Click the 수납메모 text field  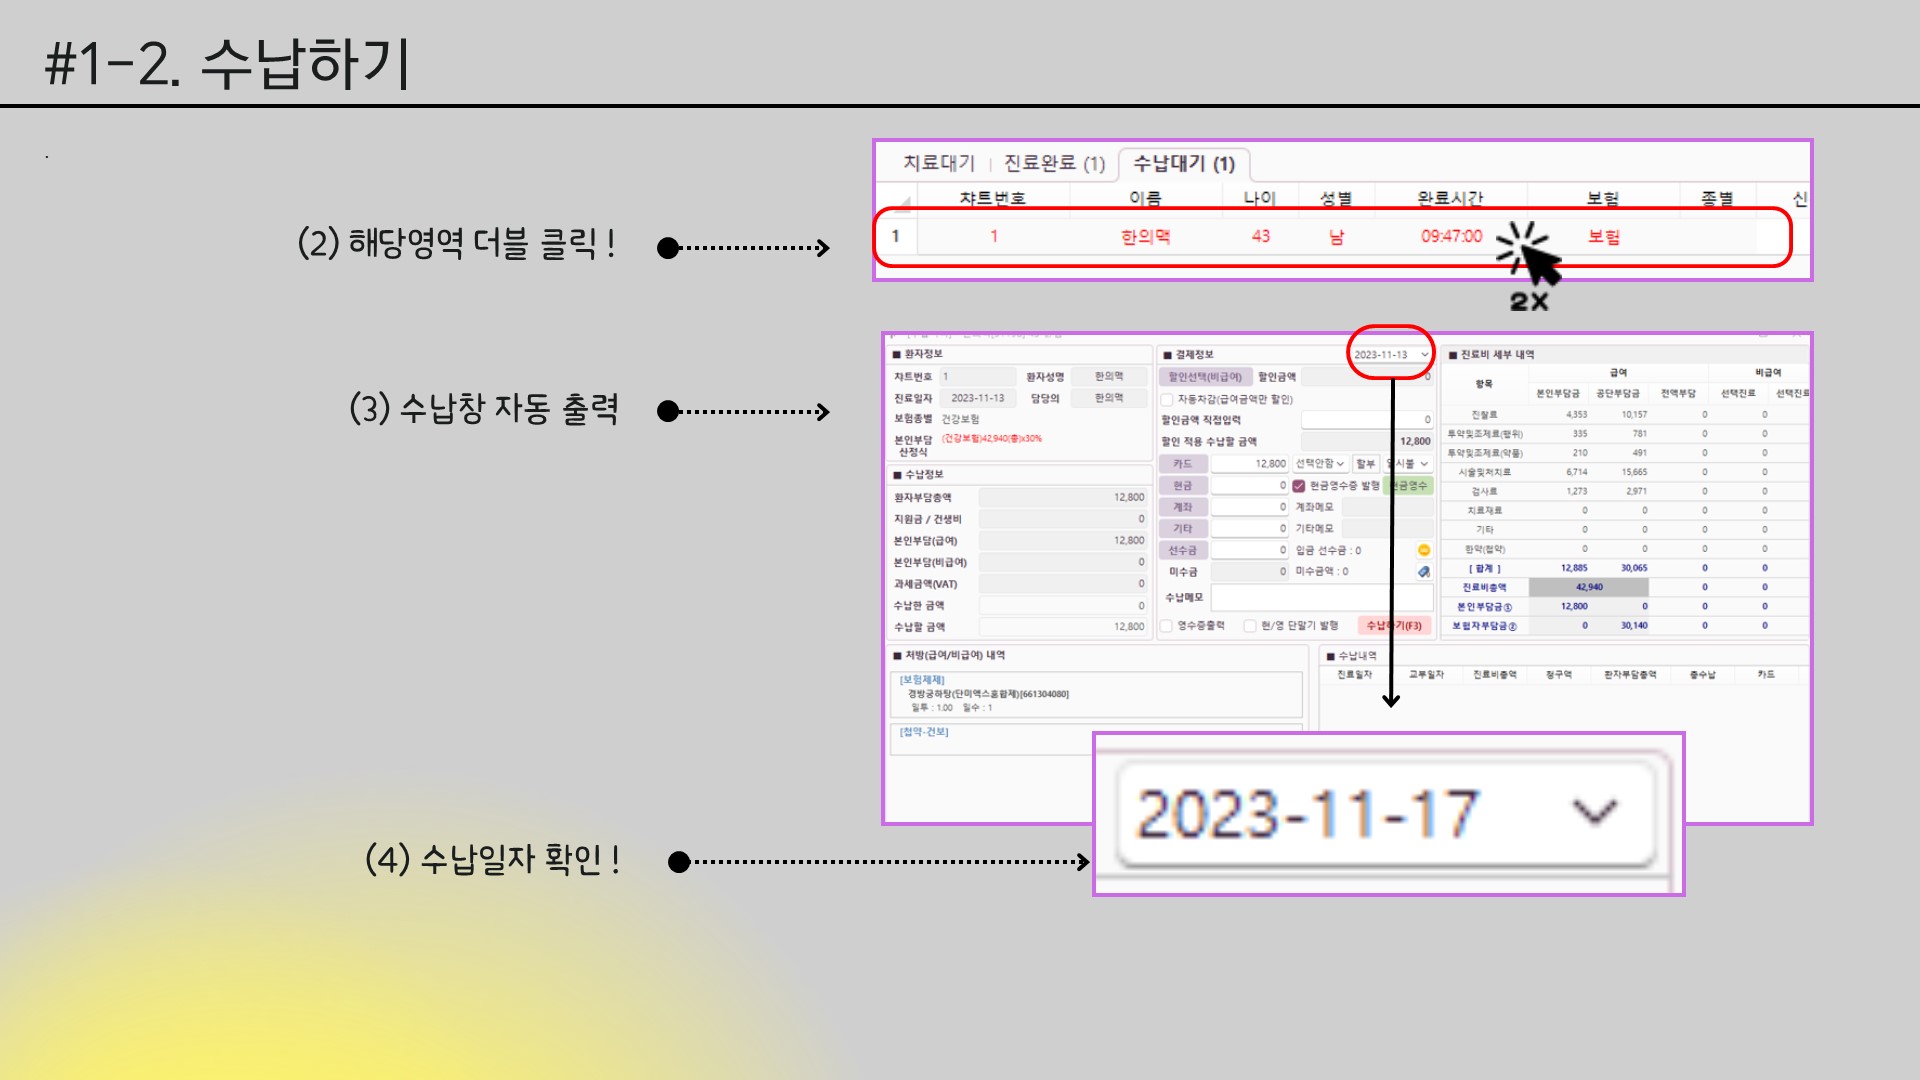pyautogui.click(x=1320, y=597)
